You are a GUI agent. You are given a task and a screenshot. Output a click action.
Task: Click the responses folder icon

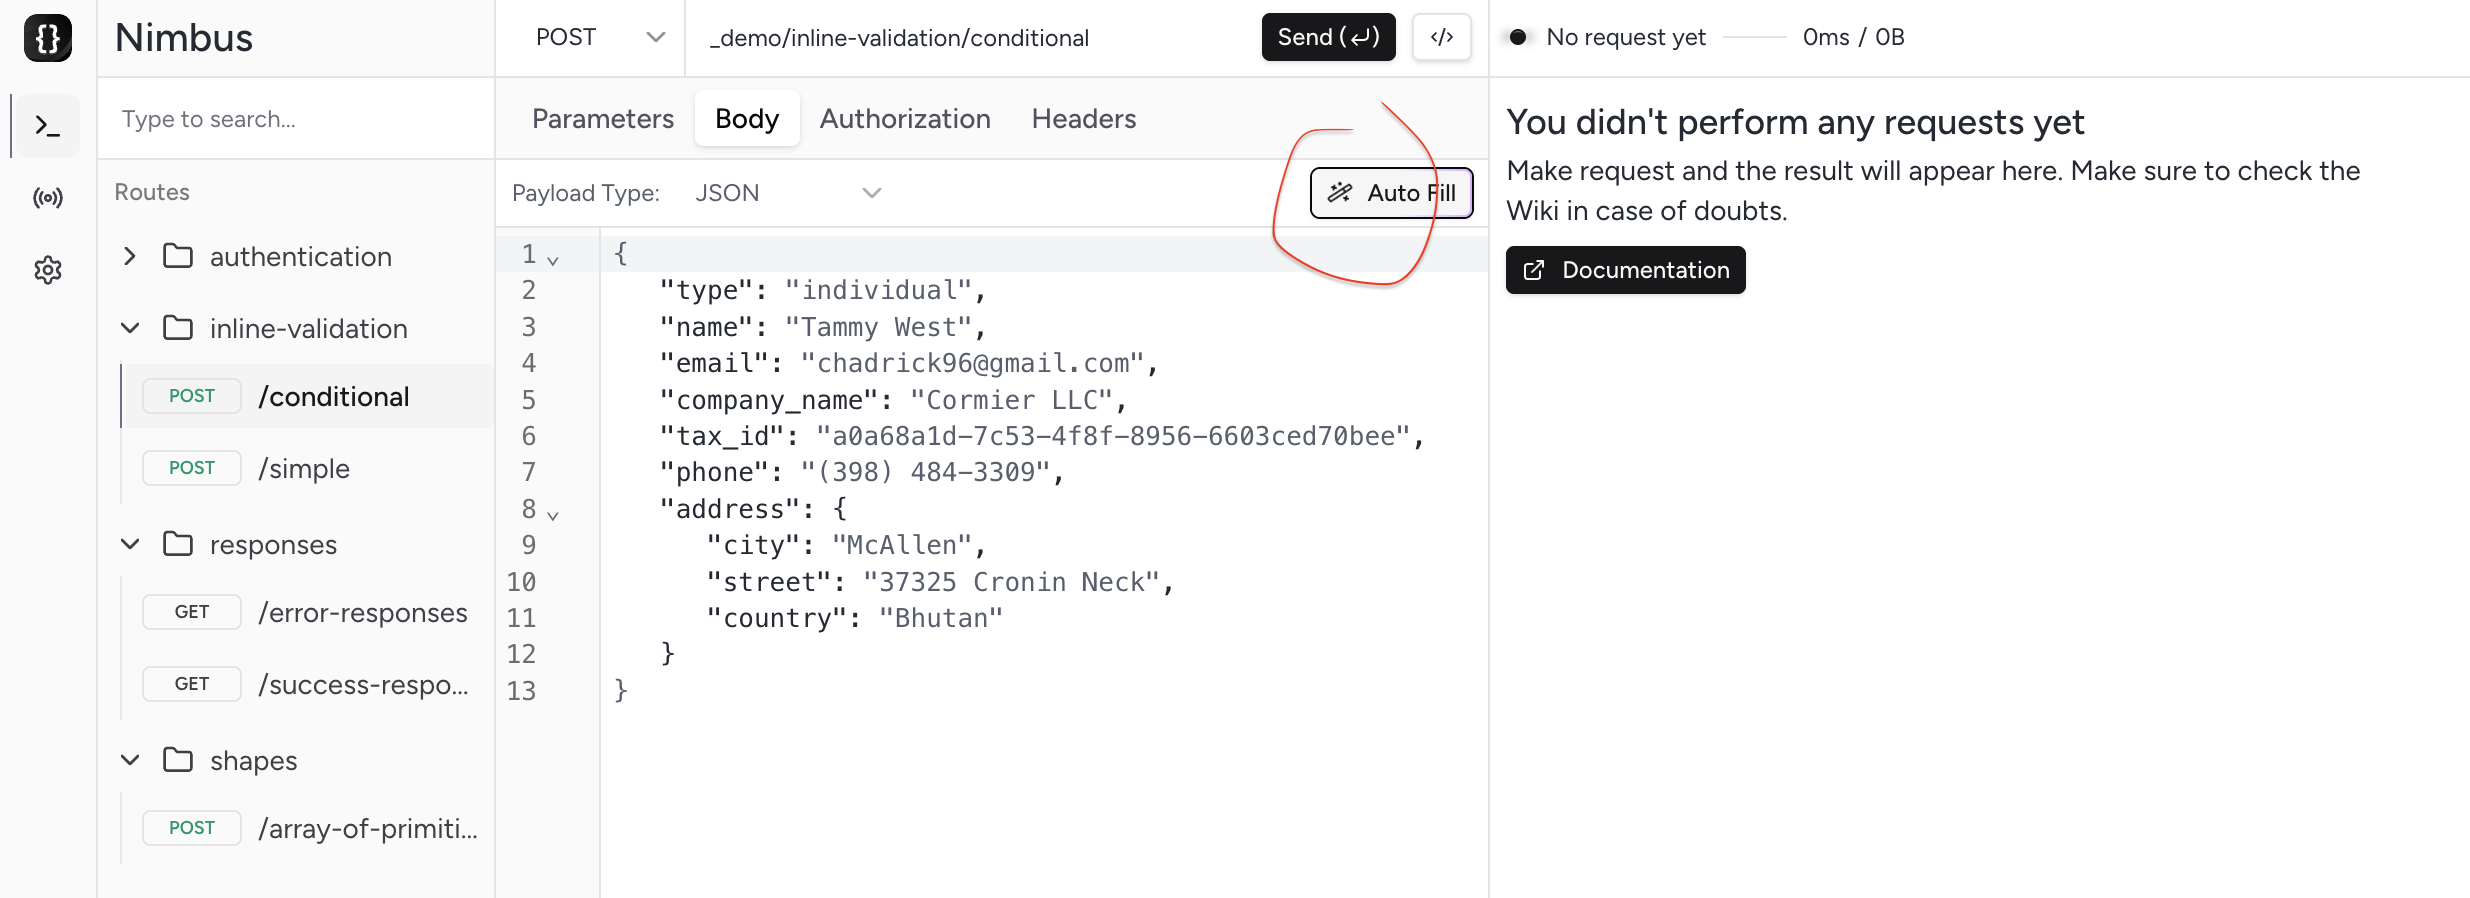[178, 544]
